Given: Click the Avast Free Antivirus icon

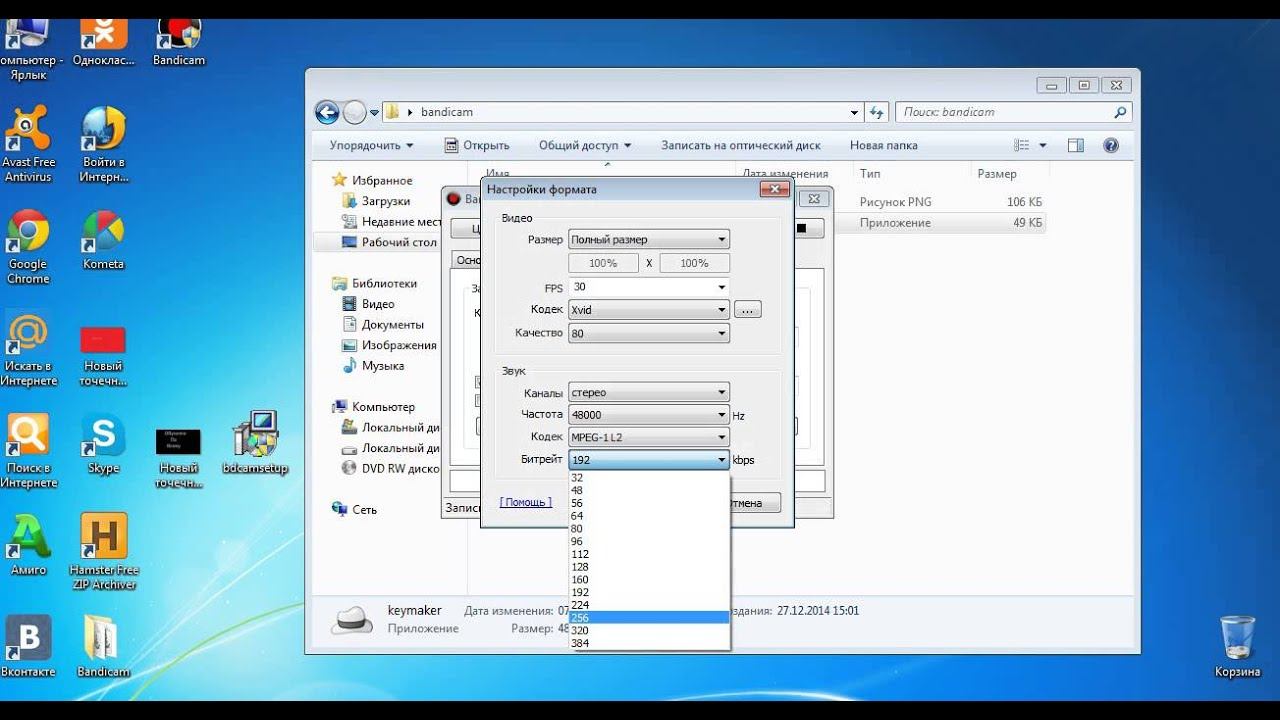Looking at the screenshot, I should click(x=28, y=144).
